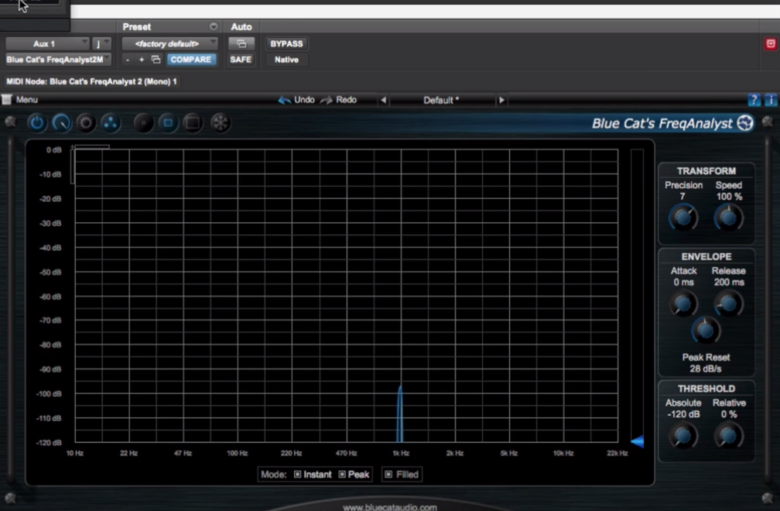Open the Preset menu arrow

pos(213,26)
